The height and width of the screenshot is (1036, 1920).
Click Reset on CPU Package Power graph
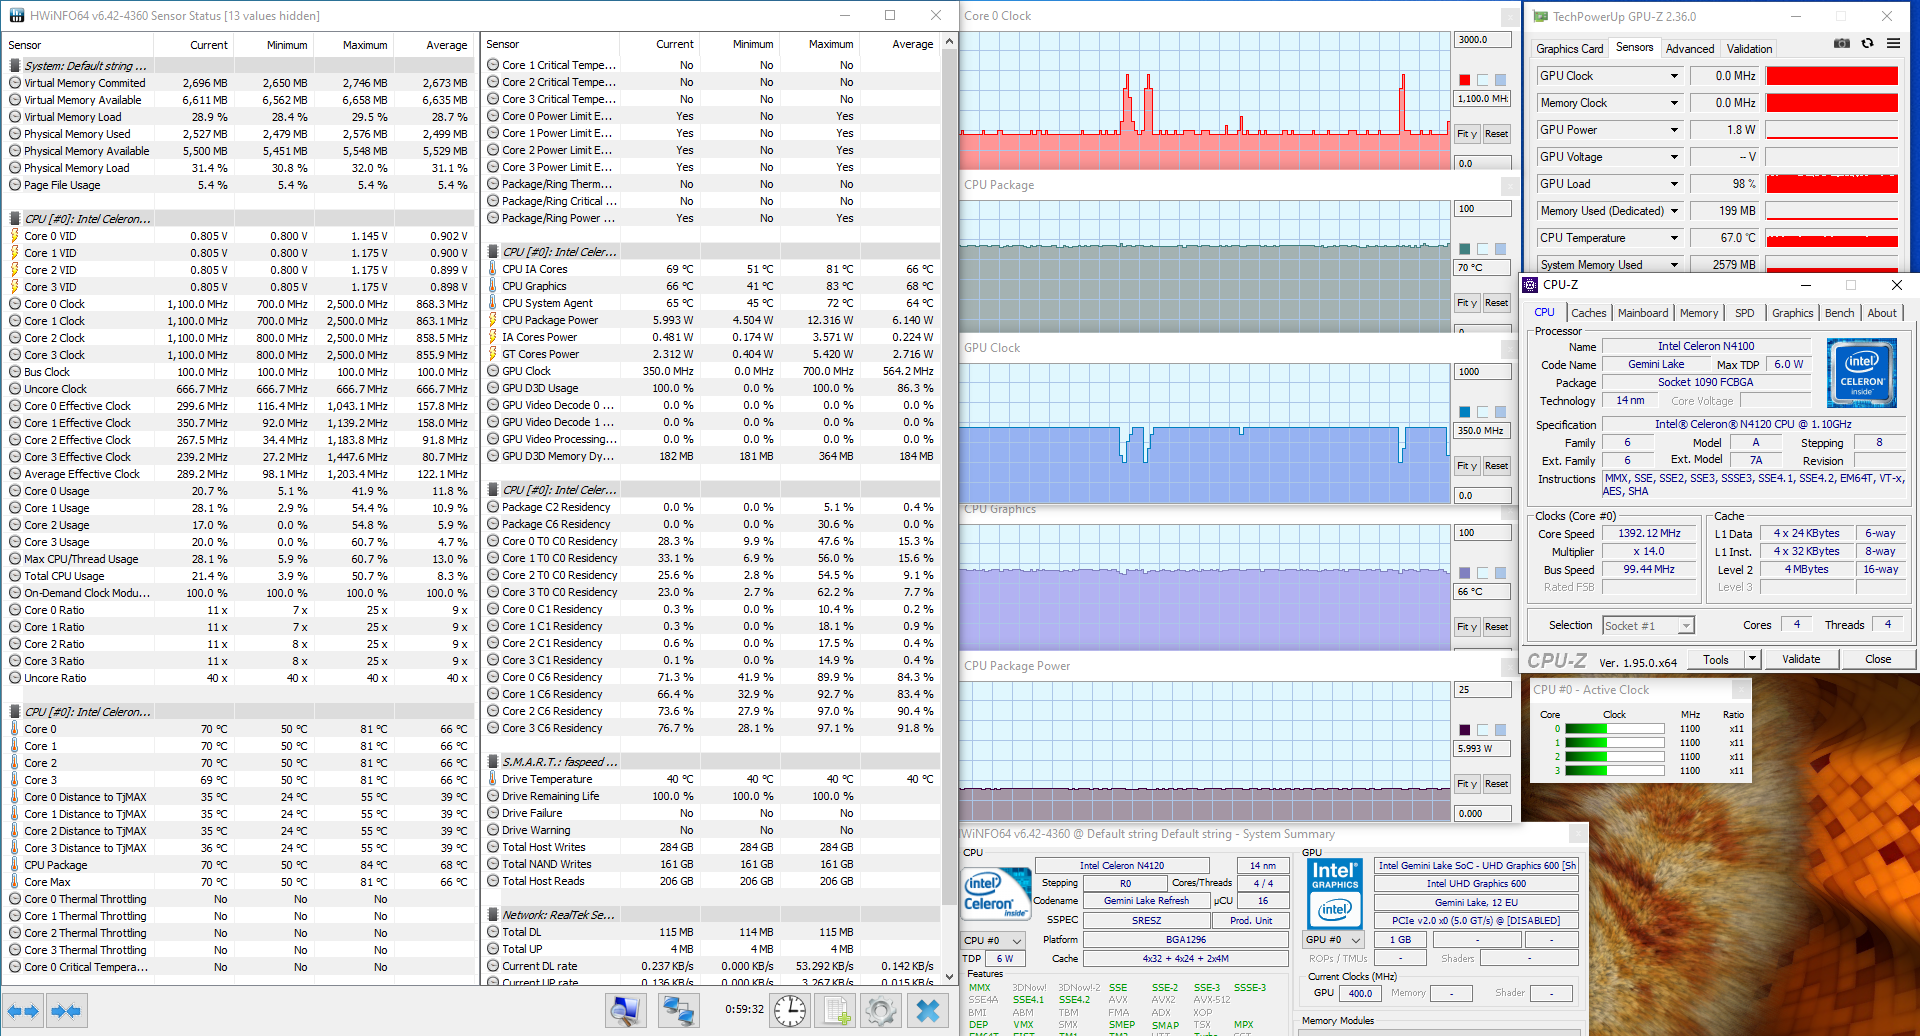(1496, 784)
